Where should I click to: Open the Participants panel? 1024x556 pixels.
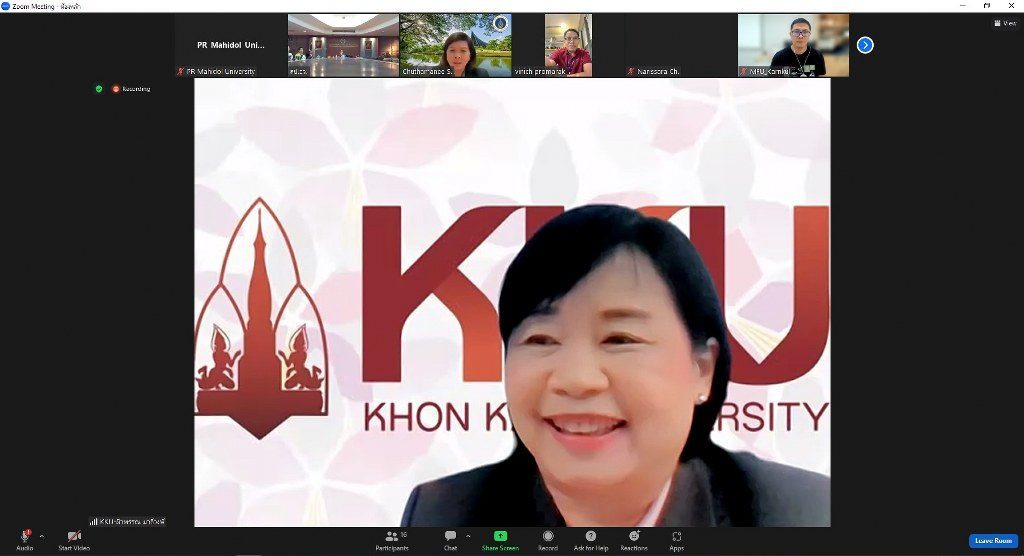[392, 540]
